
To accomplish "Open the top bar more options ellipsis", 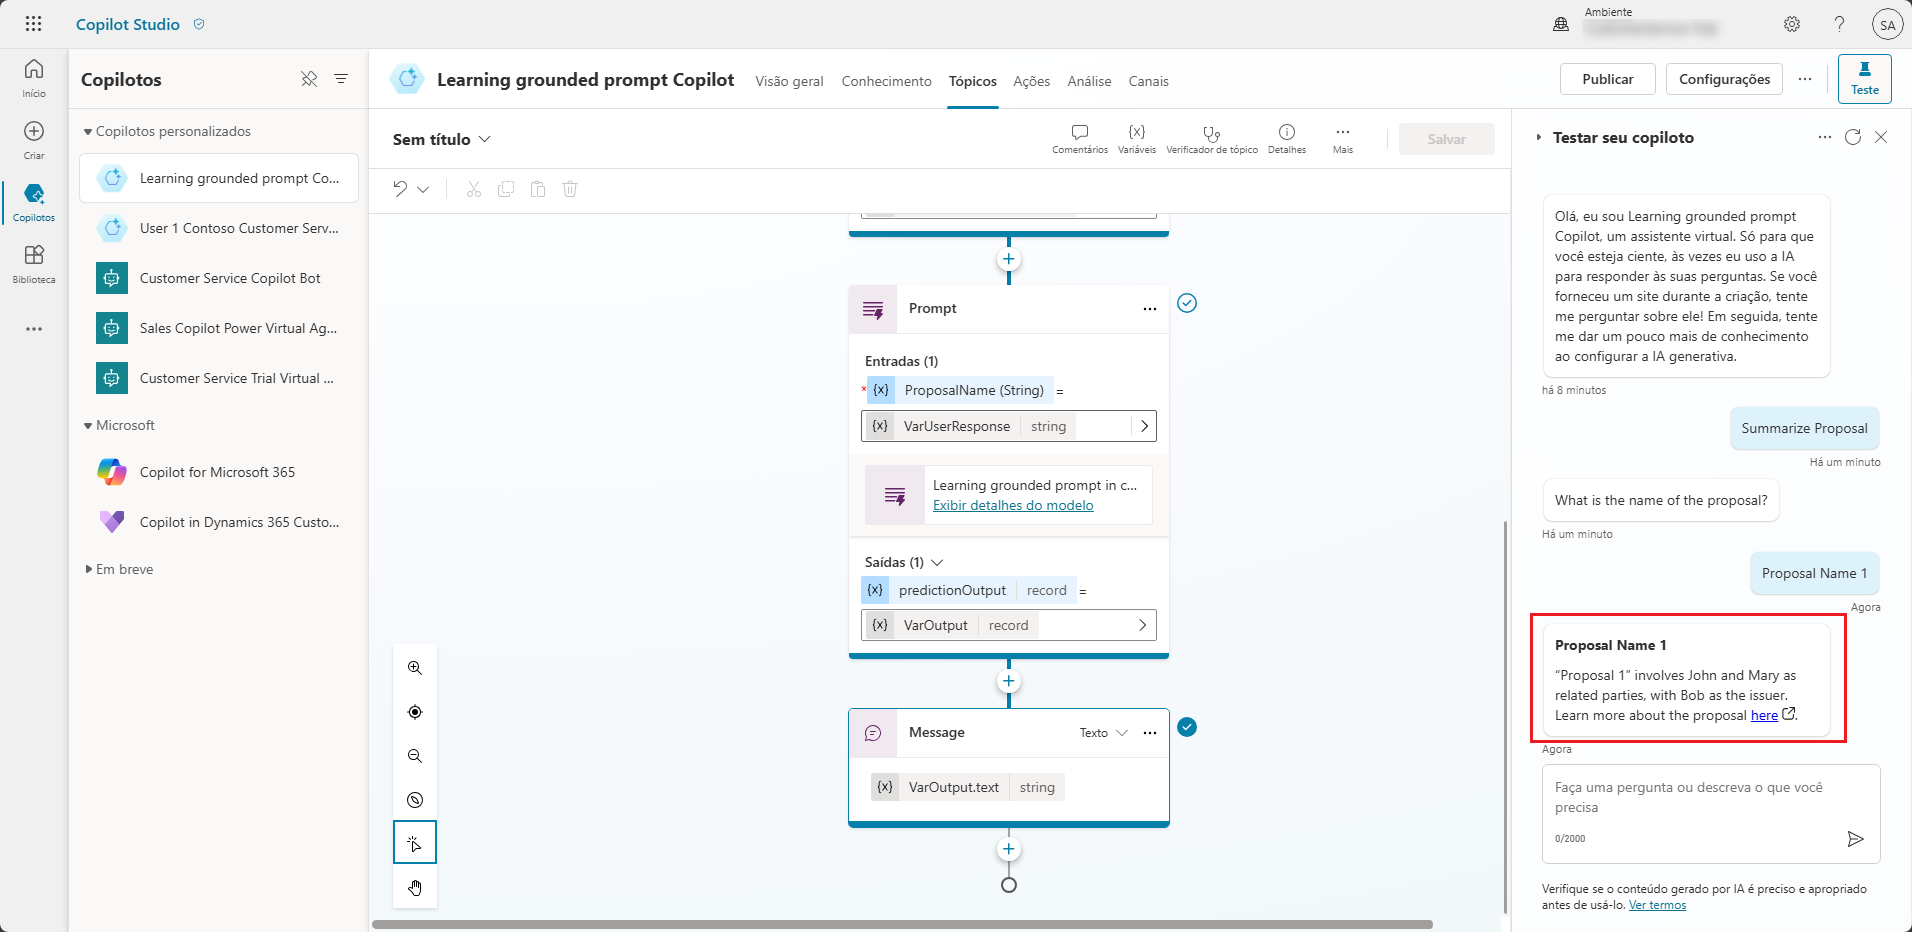I will coord(1805,79).
